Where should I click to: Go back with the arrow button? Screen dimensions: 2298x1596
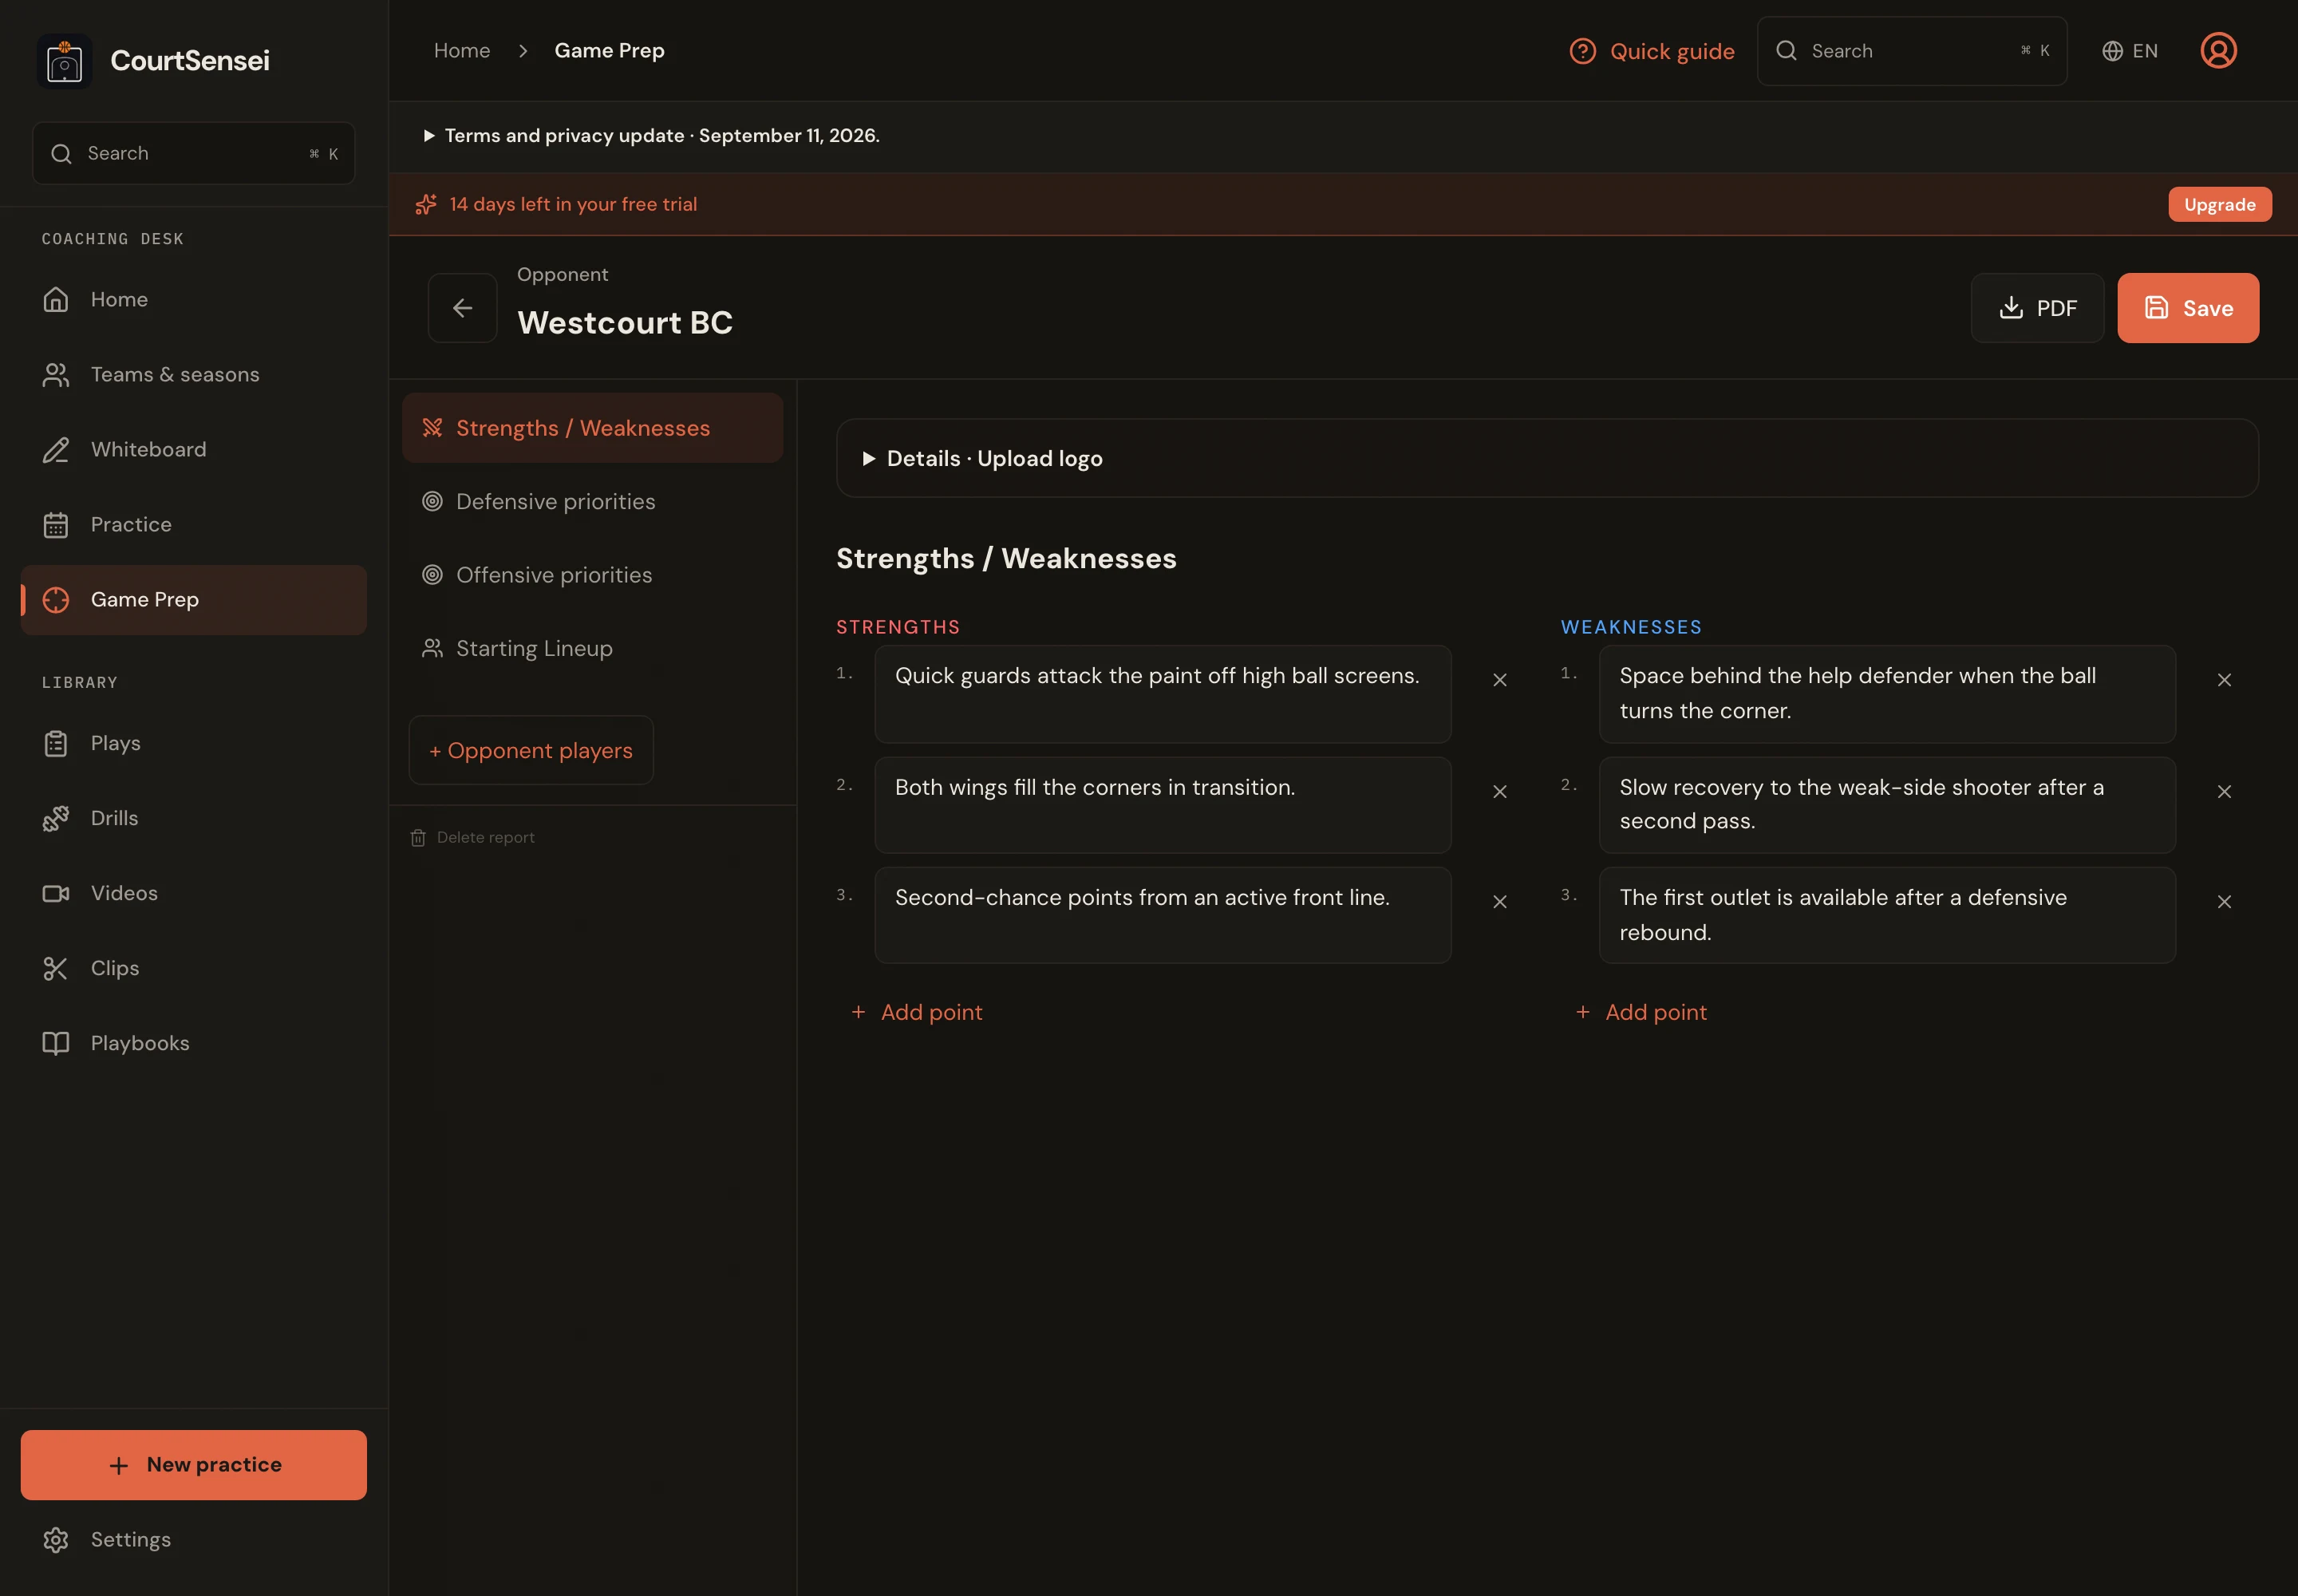coord(462,308)
